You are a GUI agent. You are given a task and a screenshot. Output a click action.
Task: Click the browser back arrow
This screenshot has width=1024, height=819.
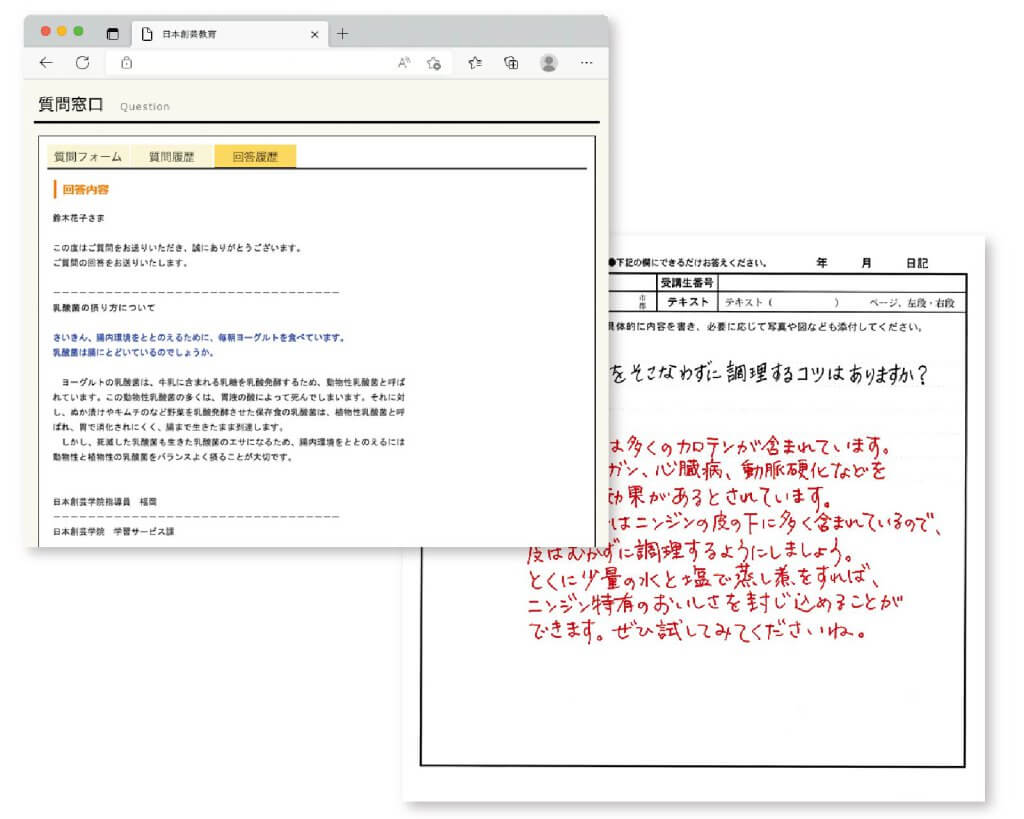[46, 63]
